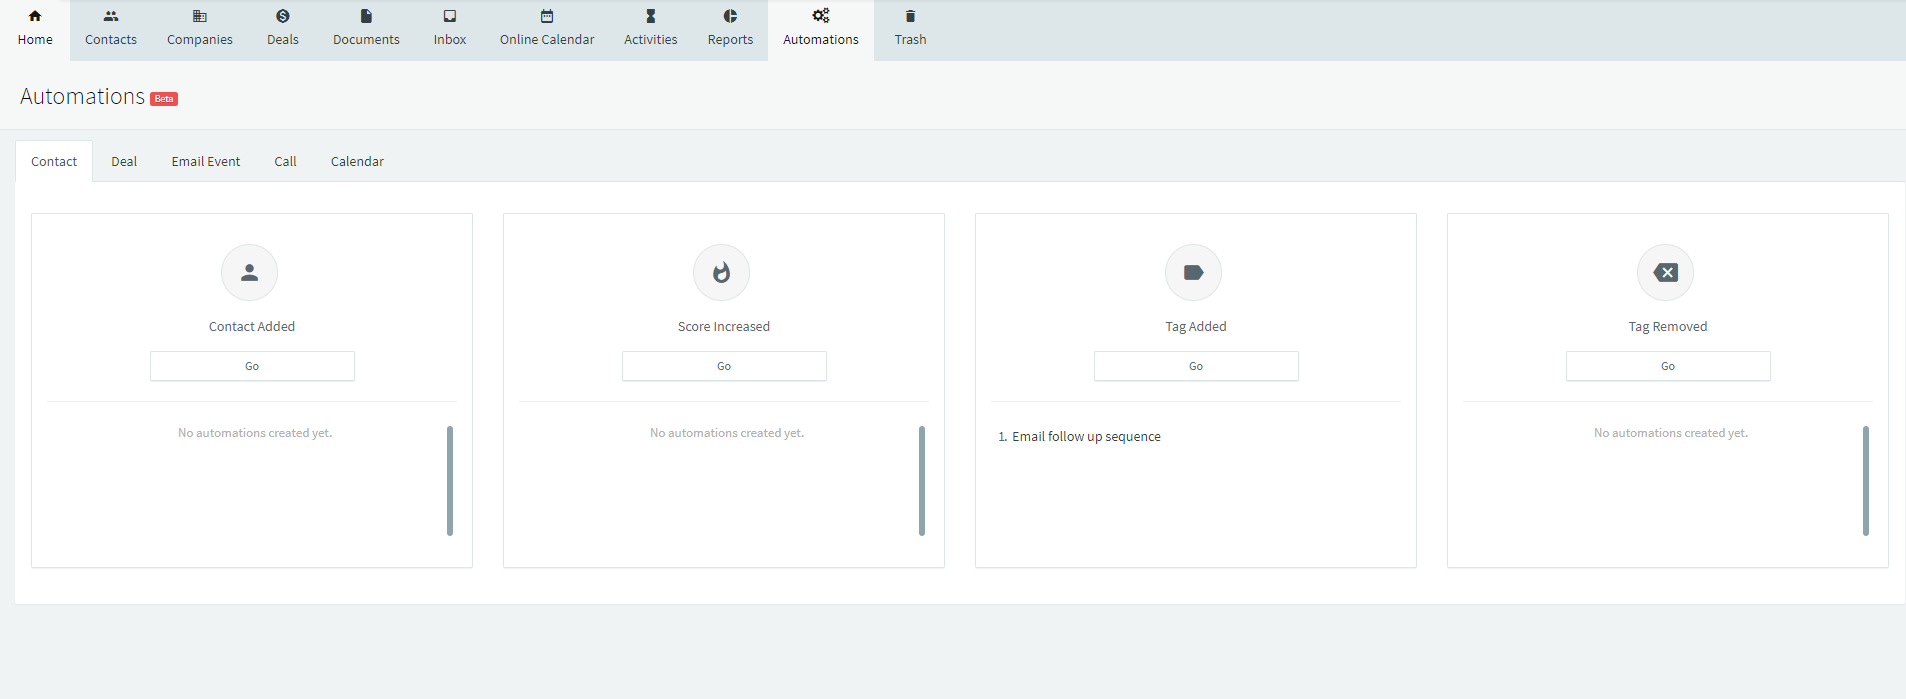Click the Tag Added label icon
The width and height of the screenshot is (1906, 699).
pos(1193,272)
